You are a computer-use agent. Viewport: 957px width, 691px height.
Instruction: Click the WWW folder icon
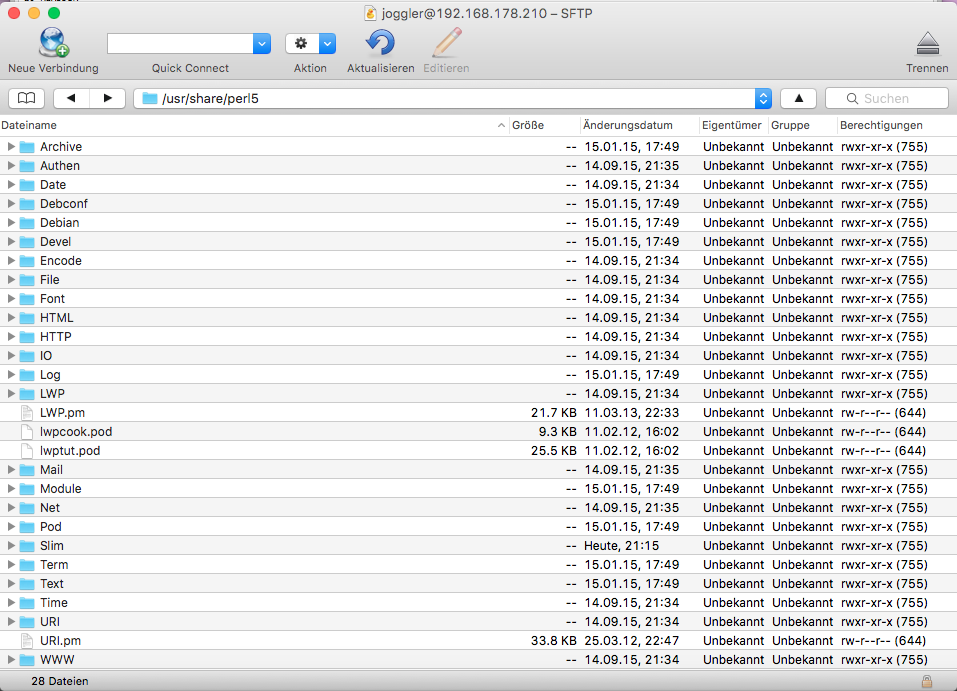27,660
